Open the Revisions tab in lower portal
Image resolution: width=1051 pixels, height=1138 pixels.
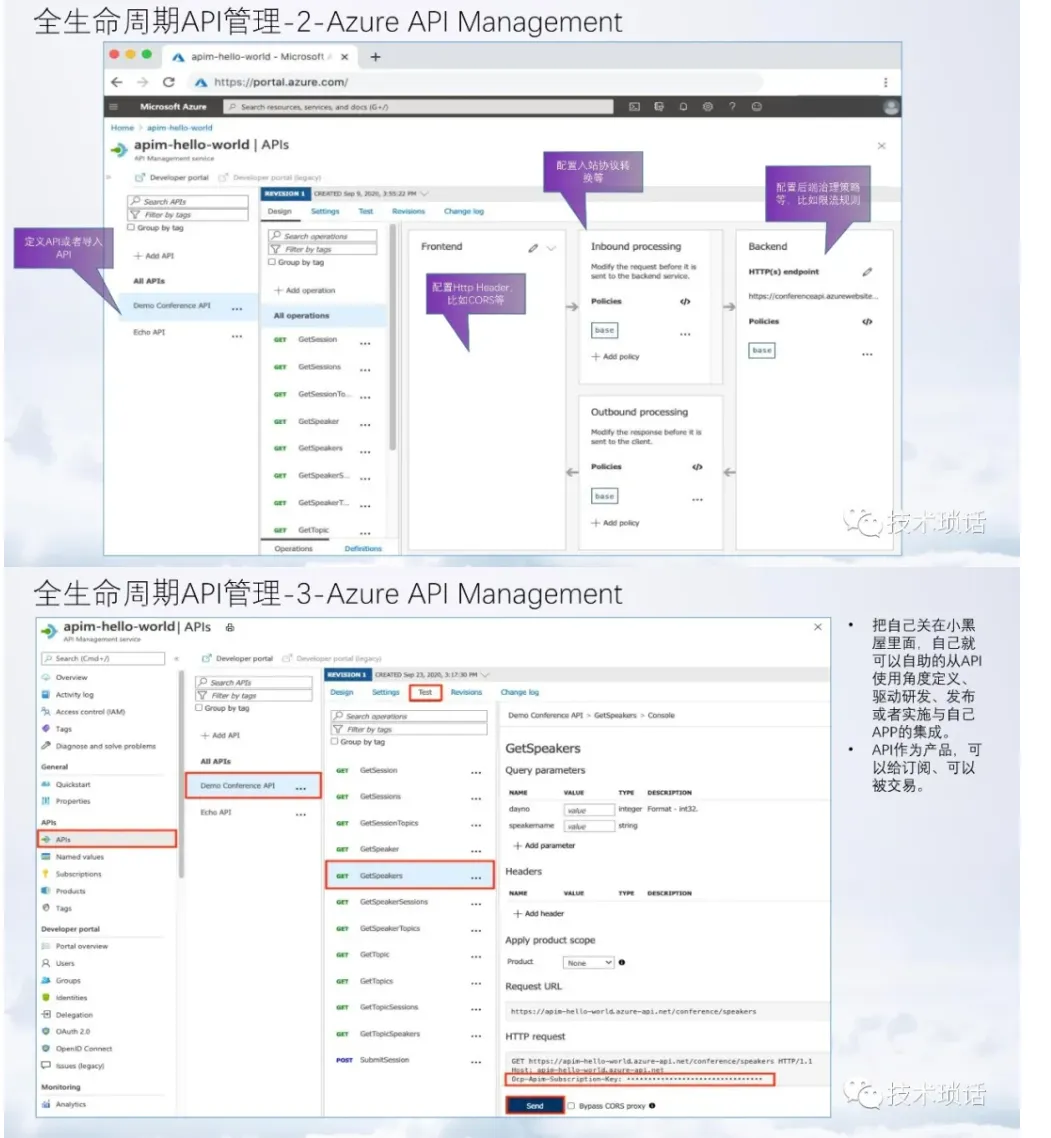click(x=467, y=692)
